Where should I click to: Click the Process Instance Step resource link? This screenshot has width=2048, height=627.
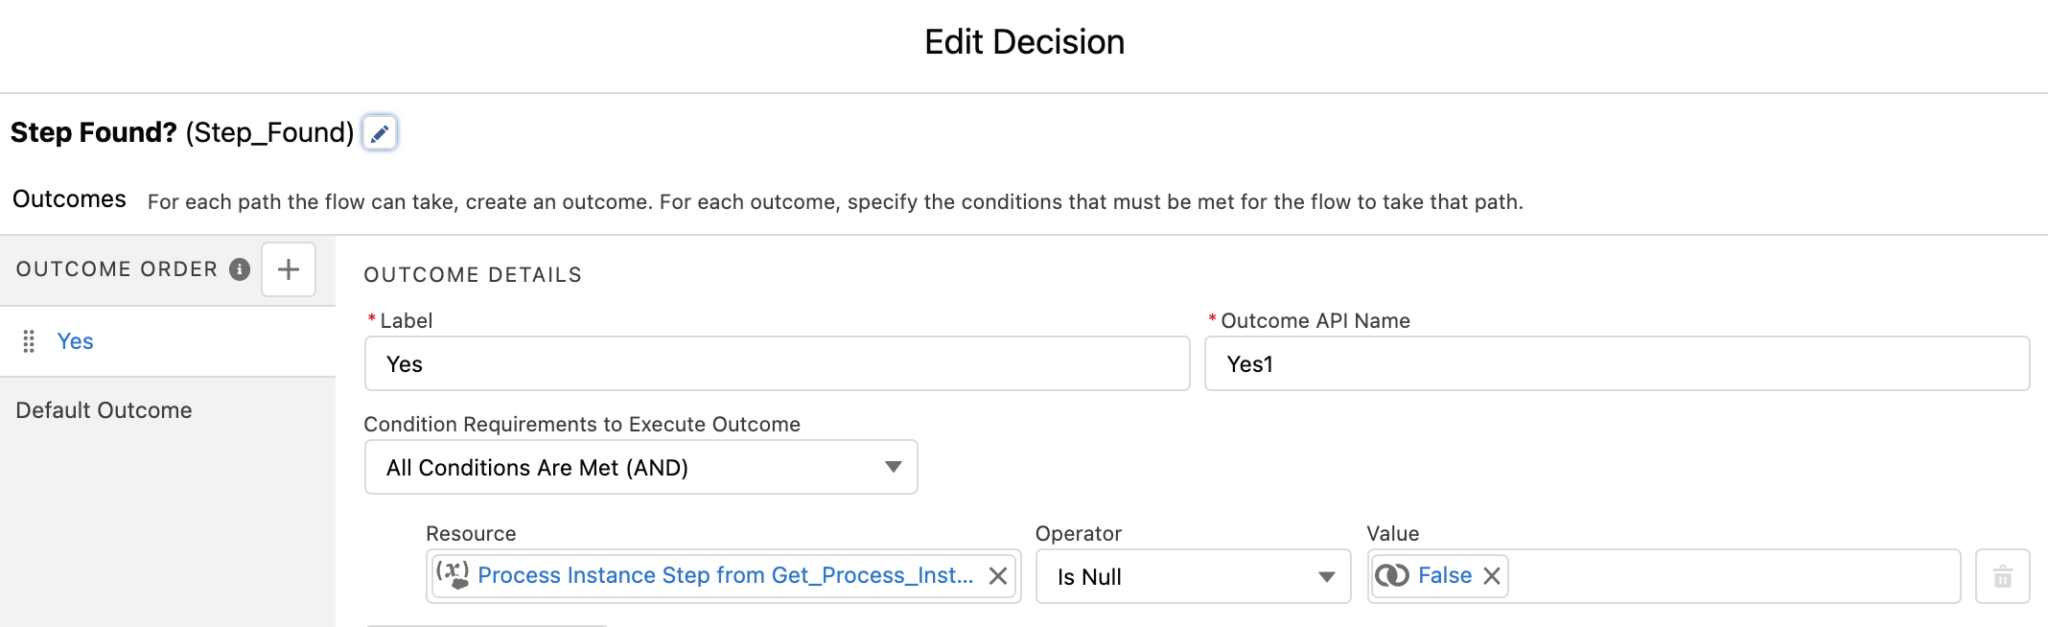(725, 575)
